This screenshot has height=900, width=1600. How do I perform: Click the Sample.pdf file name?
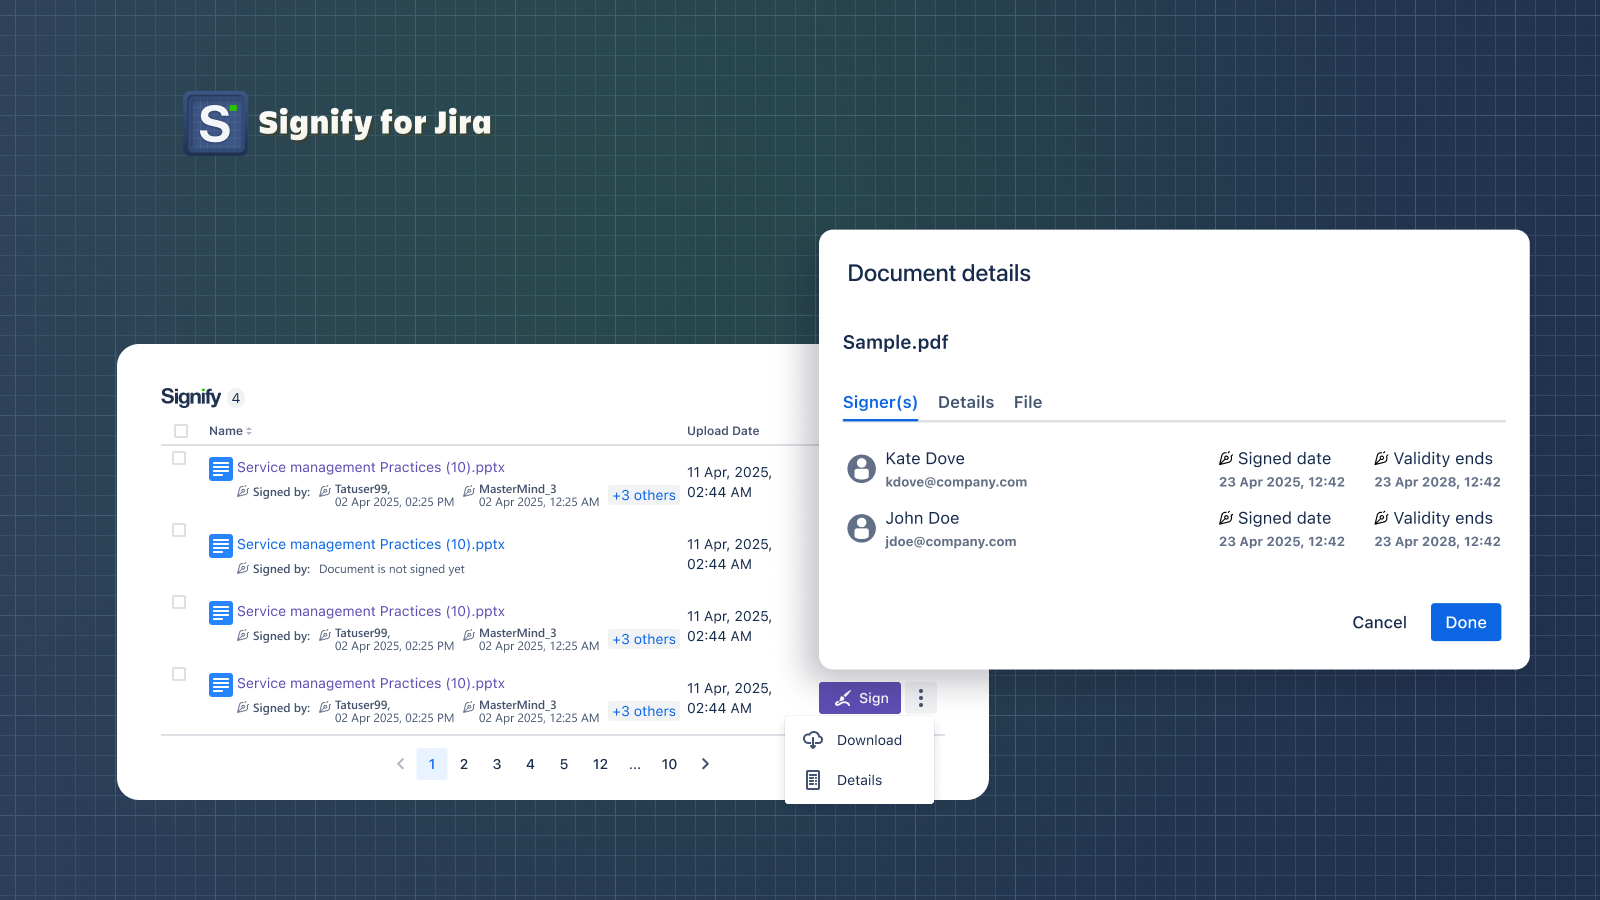(x=895, y=342)
